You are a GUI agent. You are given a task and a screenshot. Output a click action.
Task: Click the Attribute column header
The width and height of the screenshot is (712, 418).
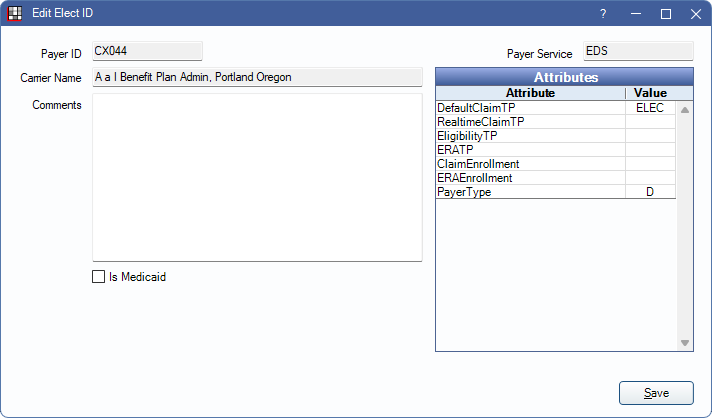[x=530, y=93]
